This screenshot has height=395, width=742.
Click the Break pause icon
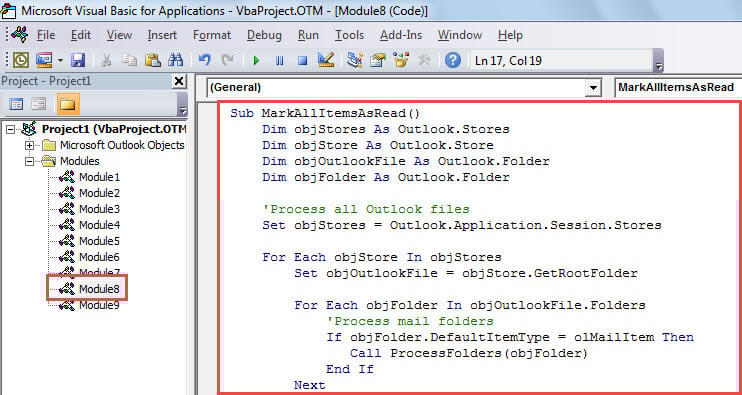[280, 61]
